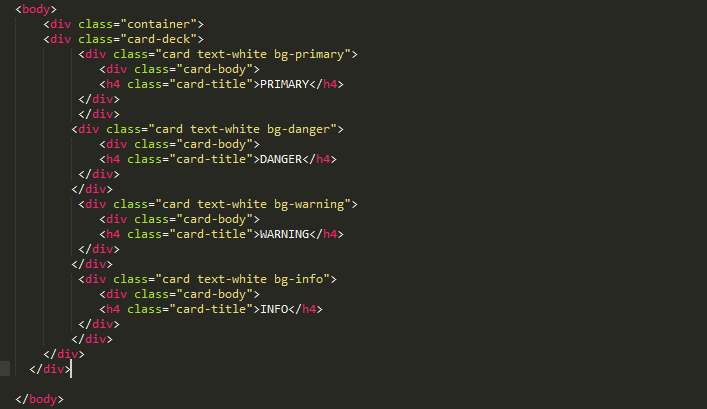This screenshot has width=707, height=409.
Task: Click the card-deck class name
Action: click(x=162, y=39)
